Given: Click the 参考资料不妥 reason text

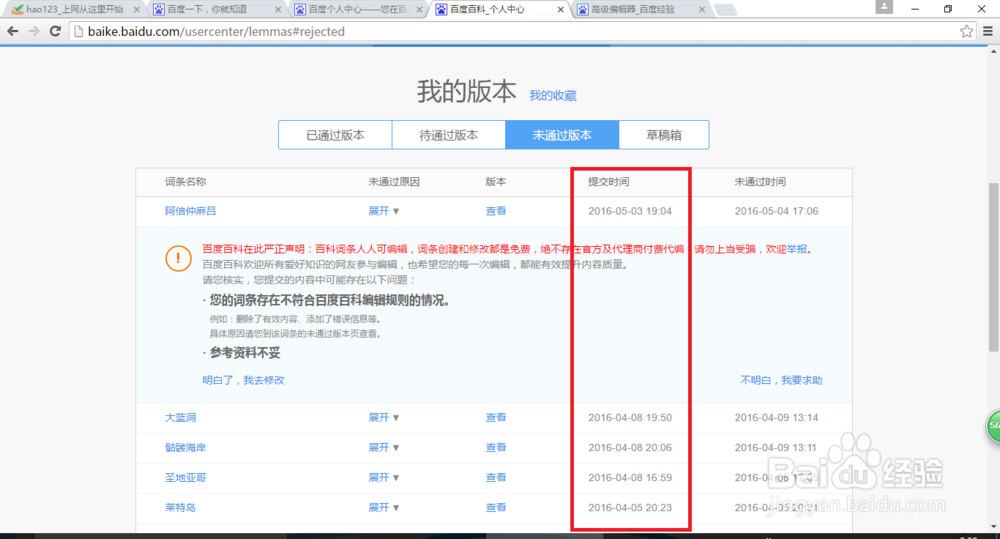Looking at the screenshot, I should point(244,353).
